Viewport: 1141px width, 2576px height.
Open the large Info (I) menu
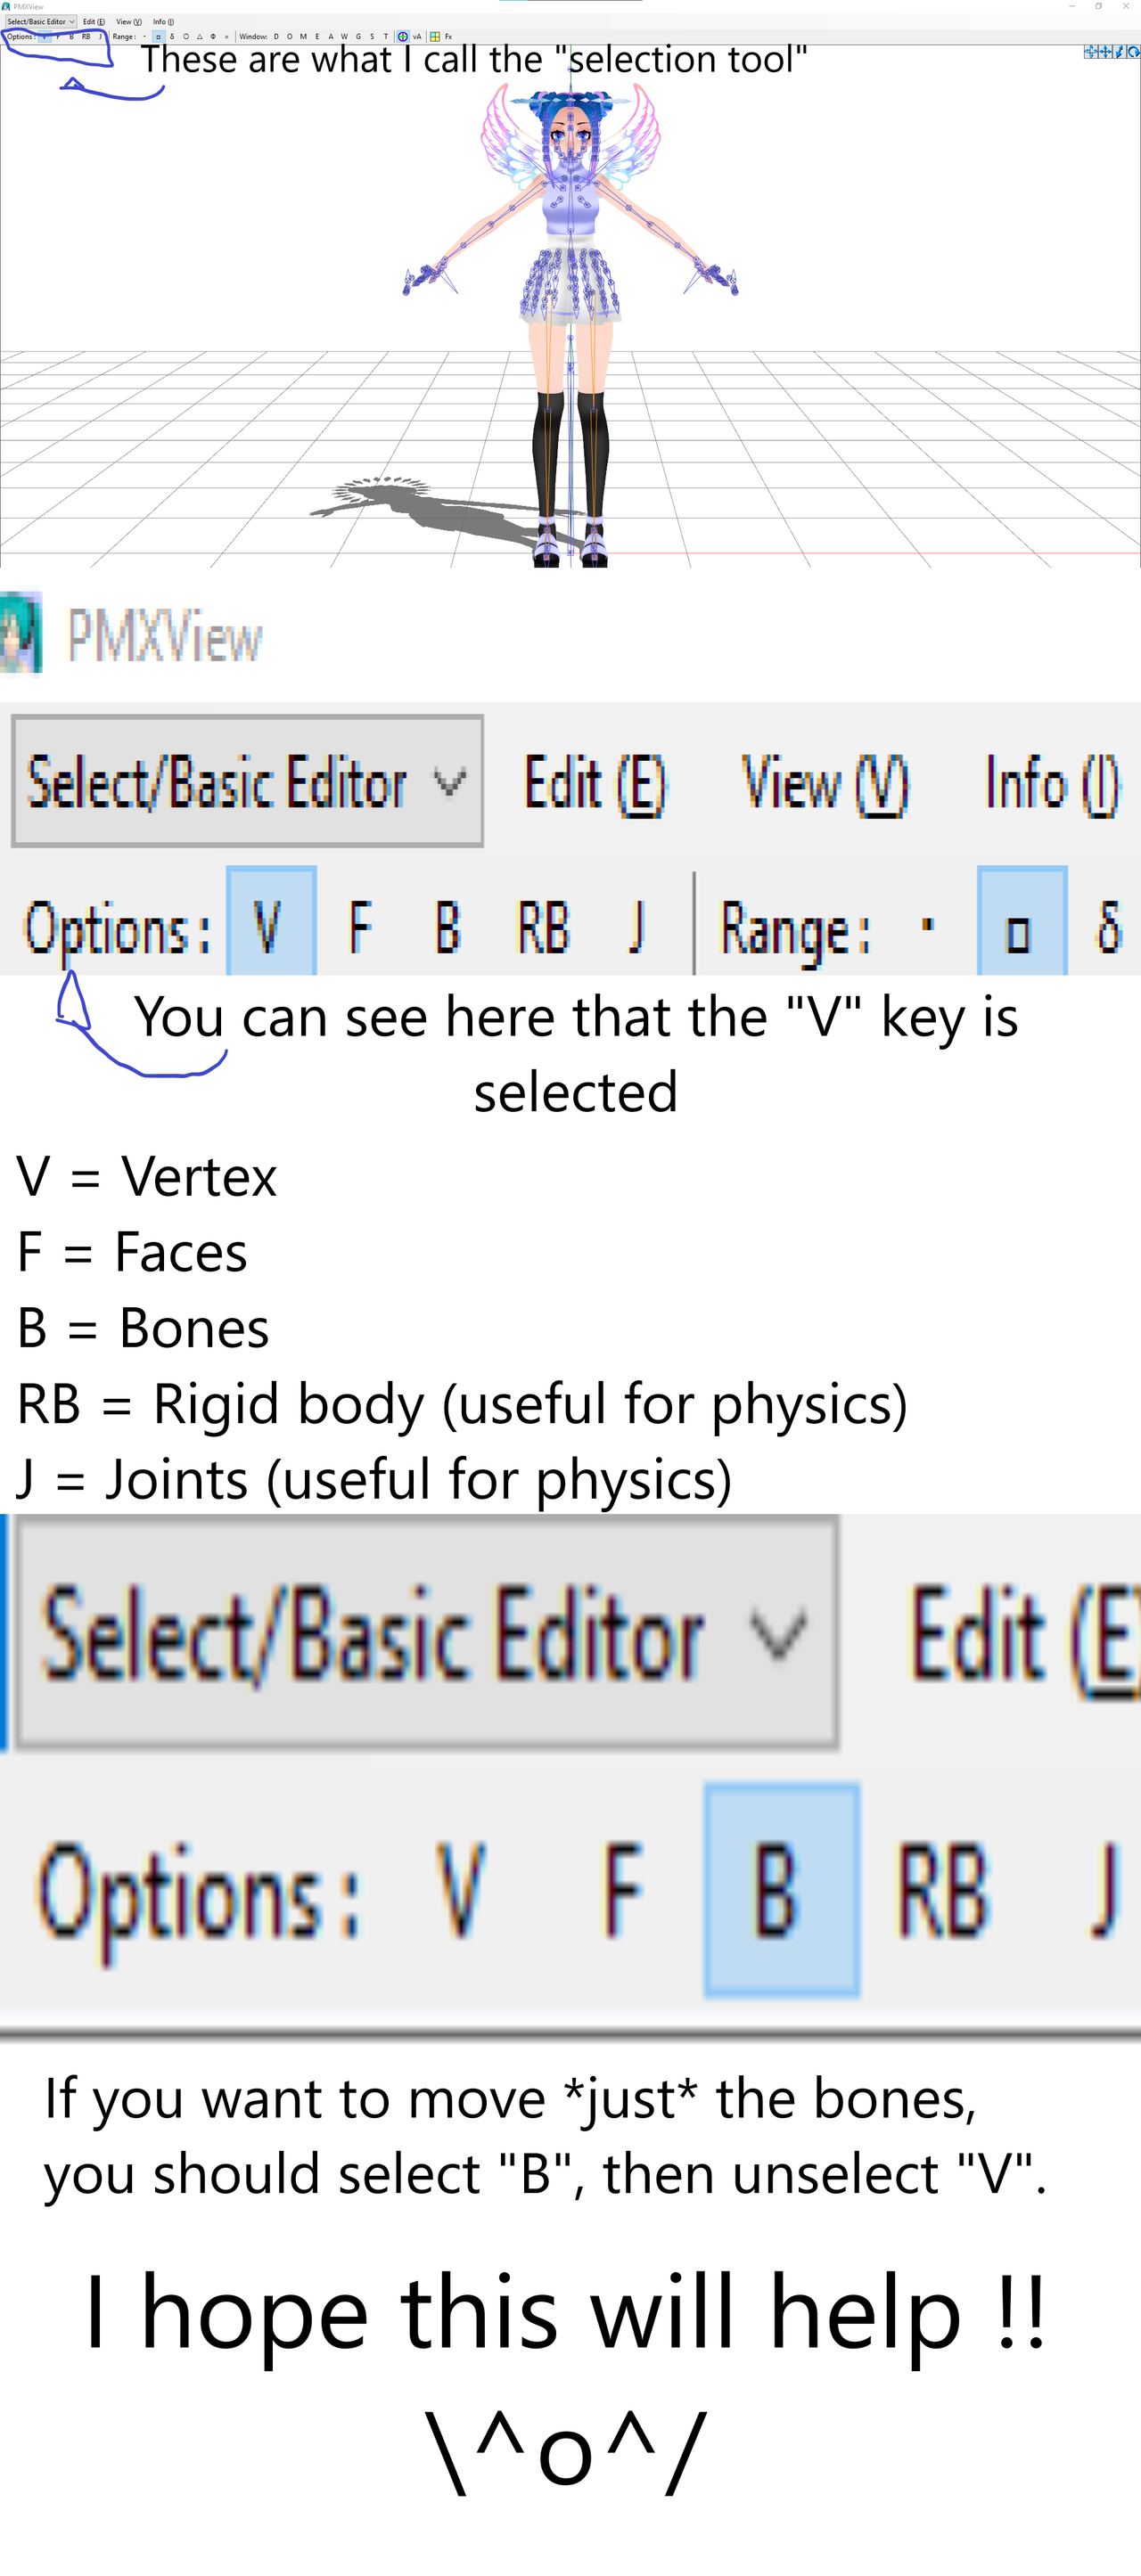click(1052, 783)
